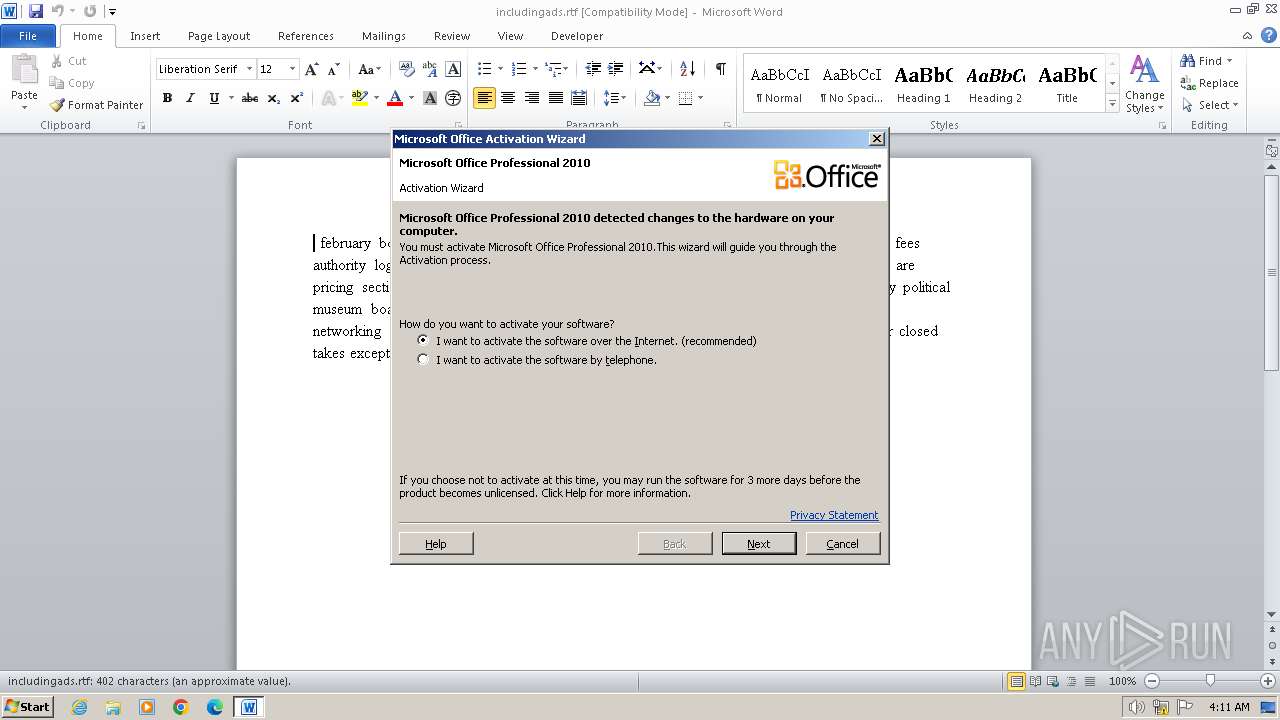Open the Find dropdown arrow
Image resolution: width=1280 pixels, height=720 pixels.
pyautogui.click(x=1229, y=61)
